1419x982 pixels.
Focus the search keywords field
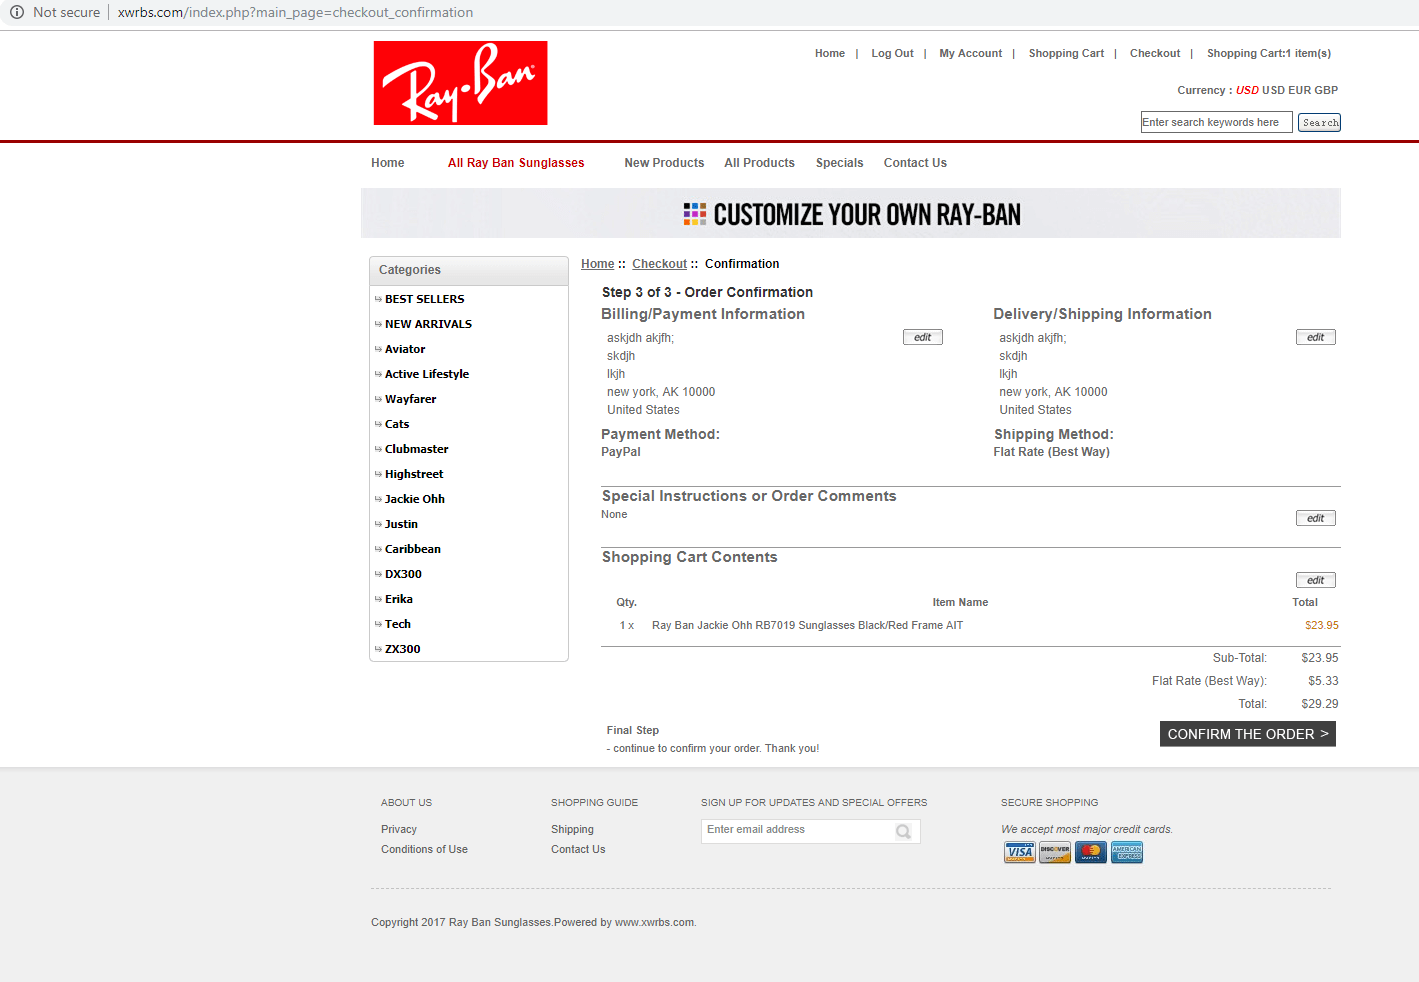pos(1216,122)
